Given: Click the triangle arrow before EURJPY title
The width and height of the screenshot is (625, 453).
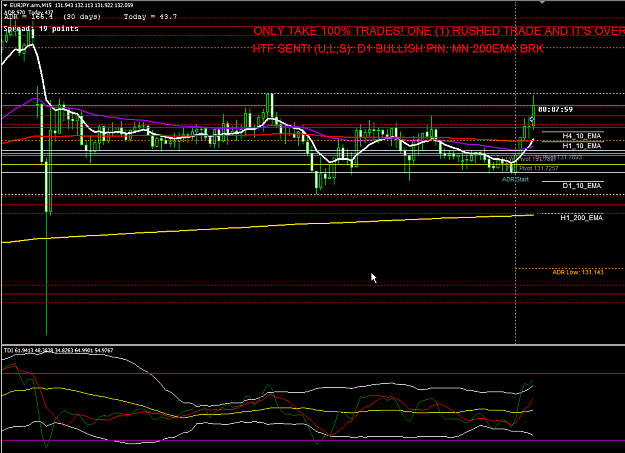Looking at the screenshot, I should coord(5,5).
